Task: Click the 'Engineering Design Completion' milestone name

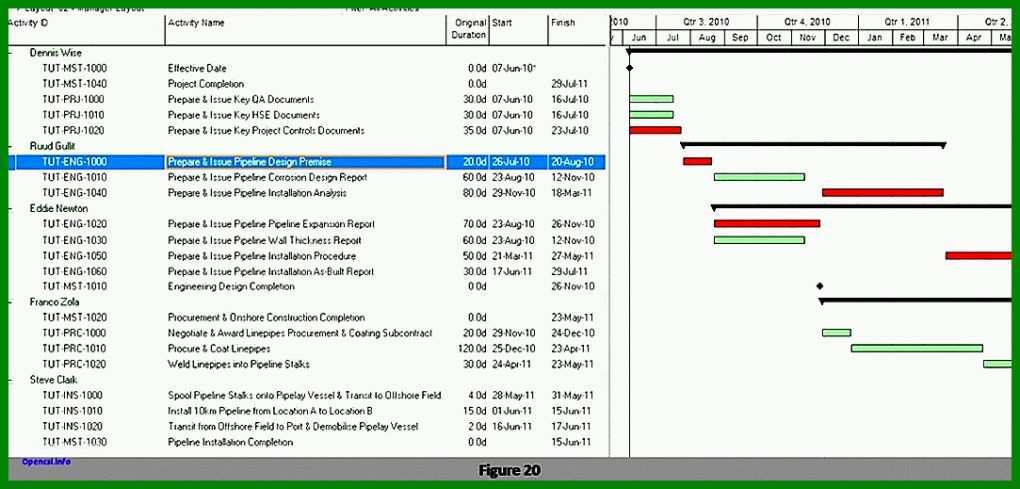Action: click(x=231, y=287)
